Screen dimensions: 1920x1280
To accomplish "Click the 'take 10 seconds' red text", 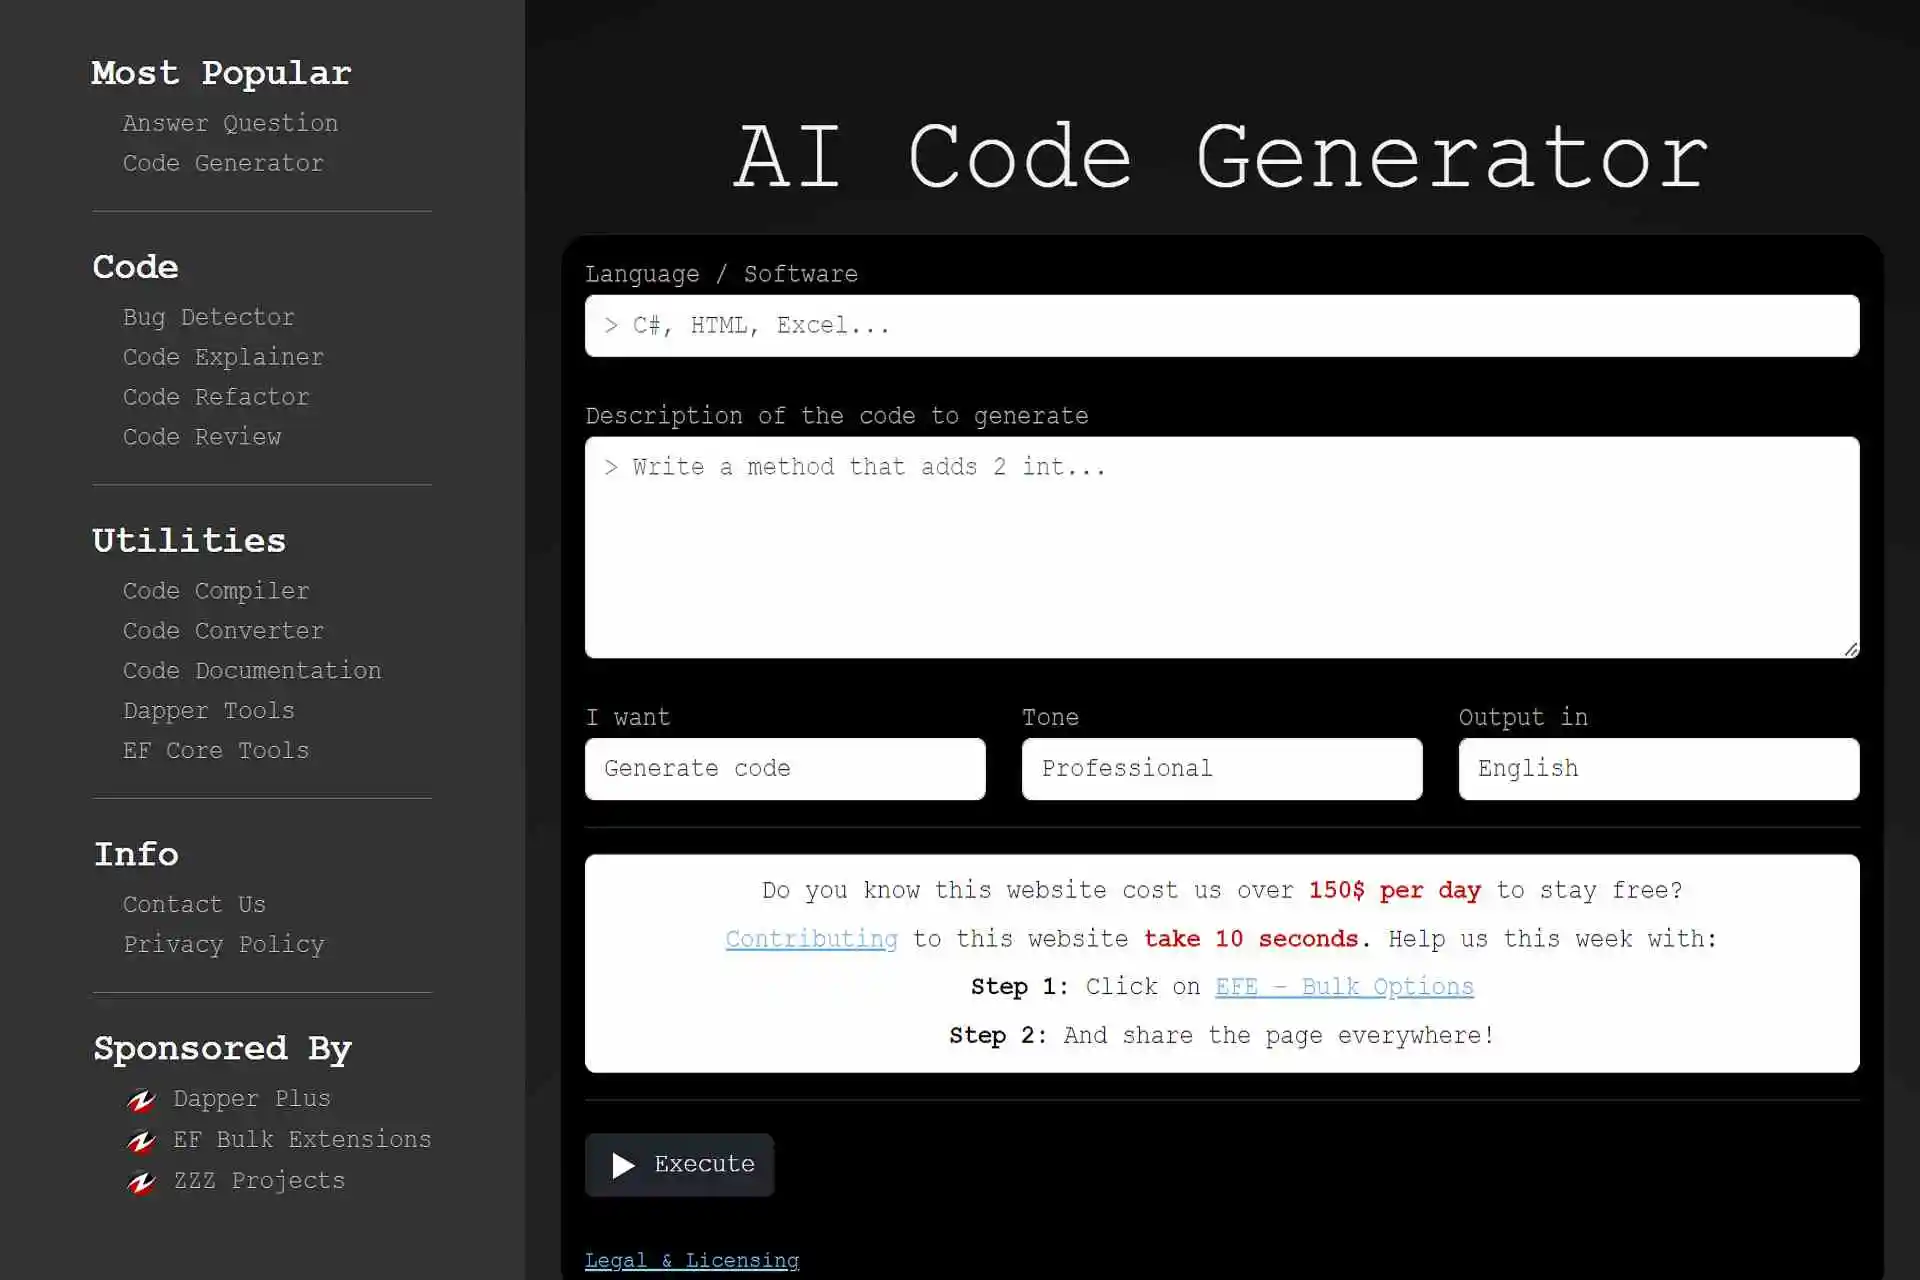I will (1251, 939).
